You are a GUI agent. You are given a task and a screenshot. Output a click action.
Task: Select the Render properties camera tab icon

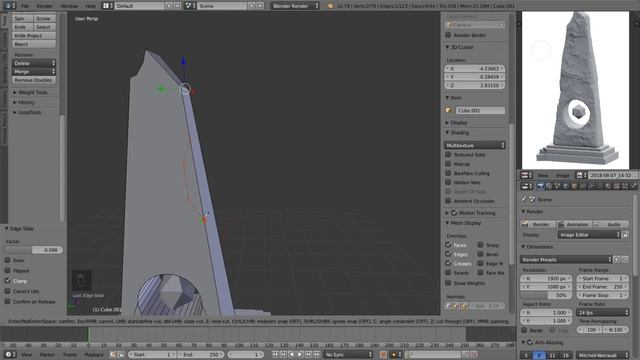(x=540, y=186)
